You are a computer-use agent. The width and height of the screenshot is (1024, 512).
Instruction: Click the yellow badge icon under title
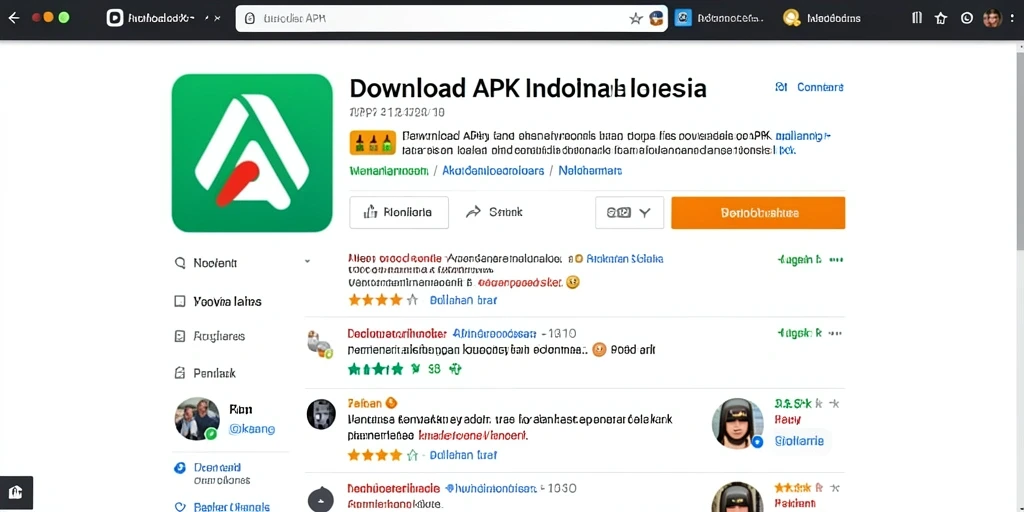373,142
